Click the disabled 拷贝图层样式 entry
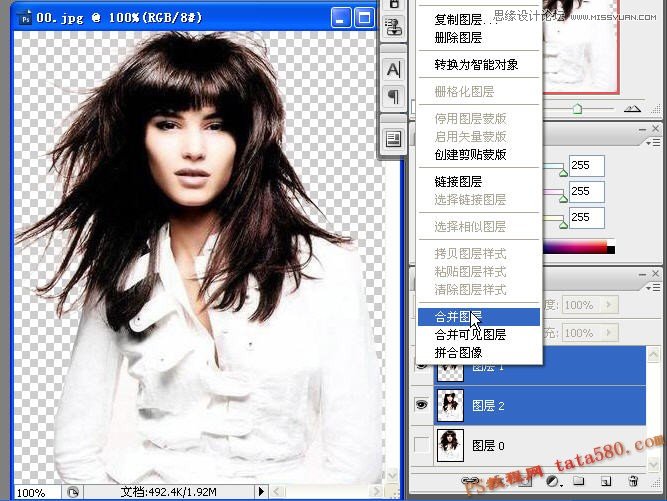The image size is (667, 501). point(470,254)
